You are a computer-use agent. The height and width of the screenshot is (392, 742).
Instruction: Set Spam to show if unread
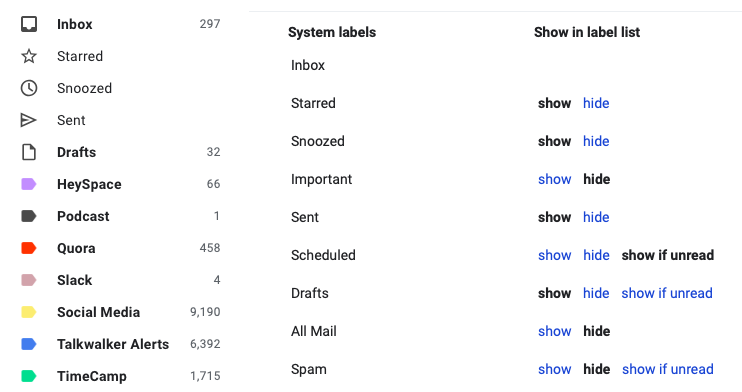pyautogui.click(x=668, y=369)
